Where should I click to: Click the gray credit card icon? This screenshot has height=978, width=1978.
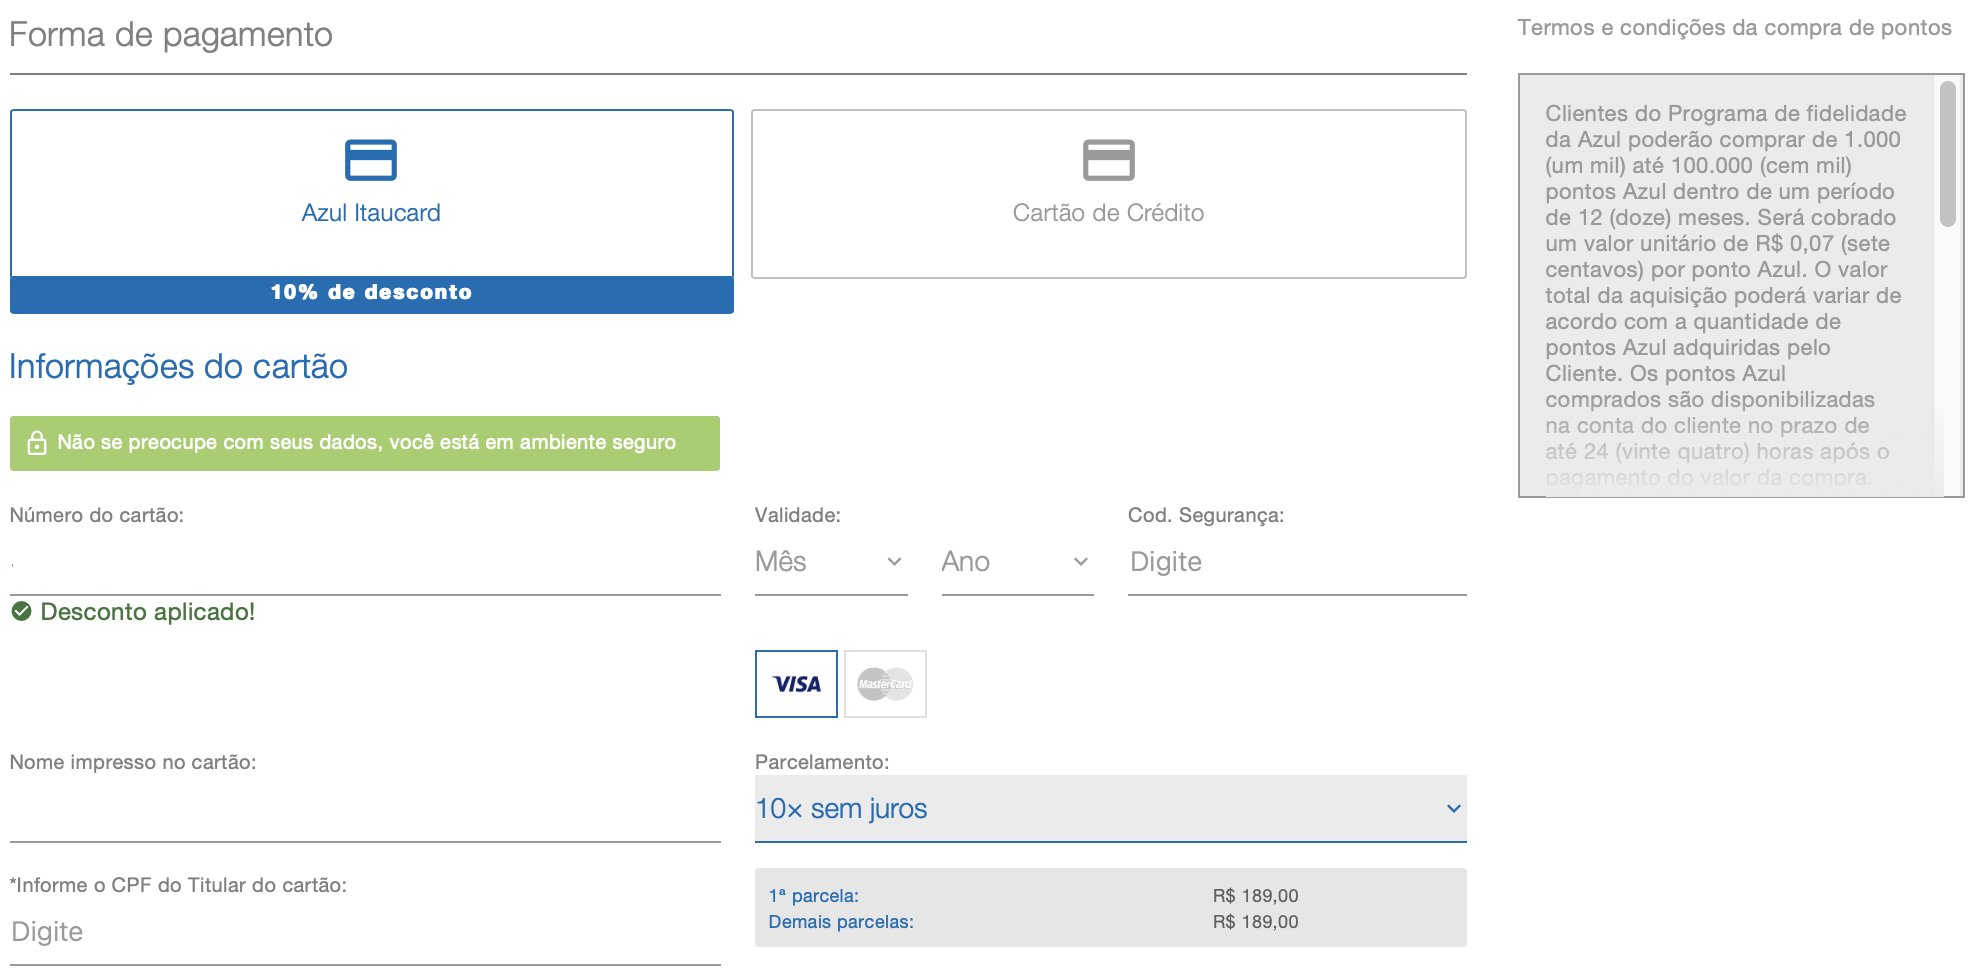(x=1108, y=160)
